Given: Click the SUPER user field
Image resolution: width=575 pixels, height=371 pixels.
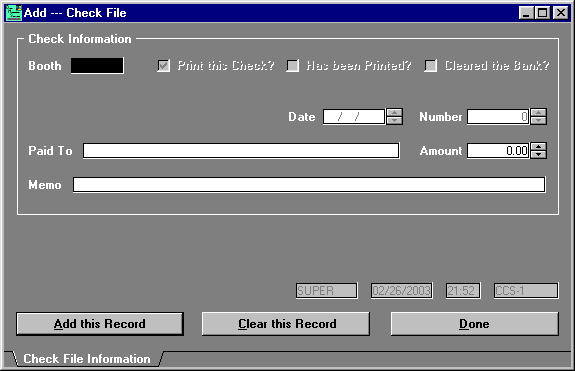Looking at the screenshot, I should tap(327, 291).
